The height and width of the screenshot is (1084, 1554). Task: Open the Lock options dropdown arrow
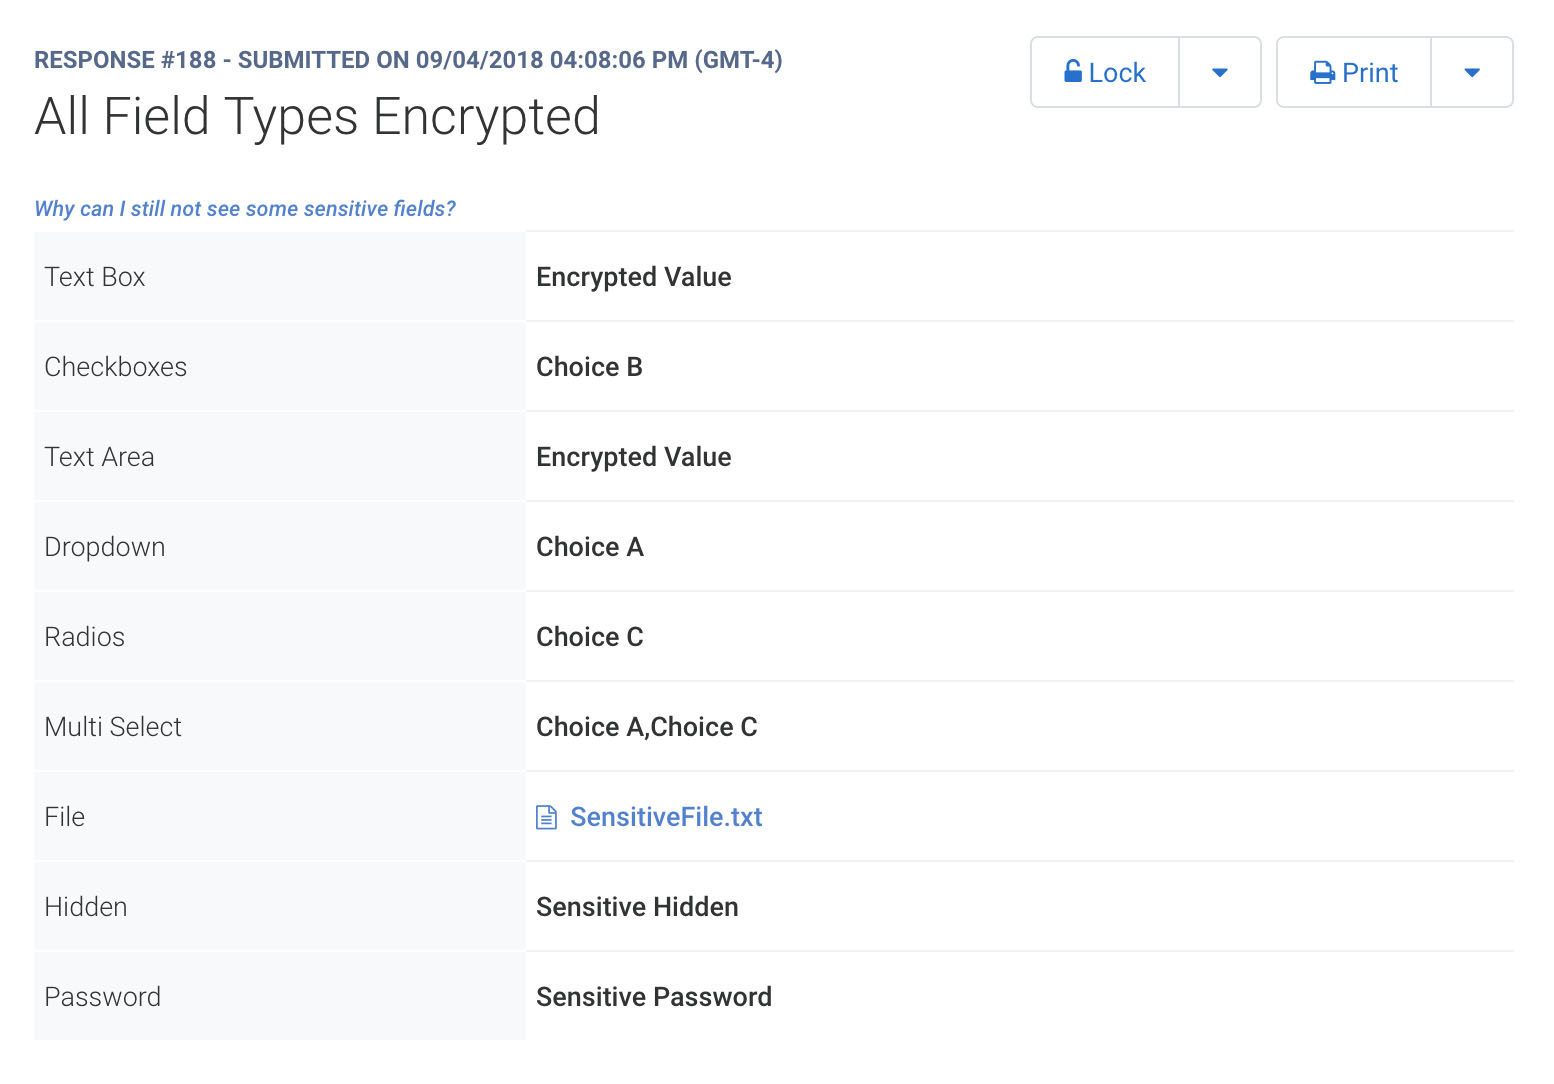[1220, 72]
